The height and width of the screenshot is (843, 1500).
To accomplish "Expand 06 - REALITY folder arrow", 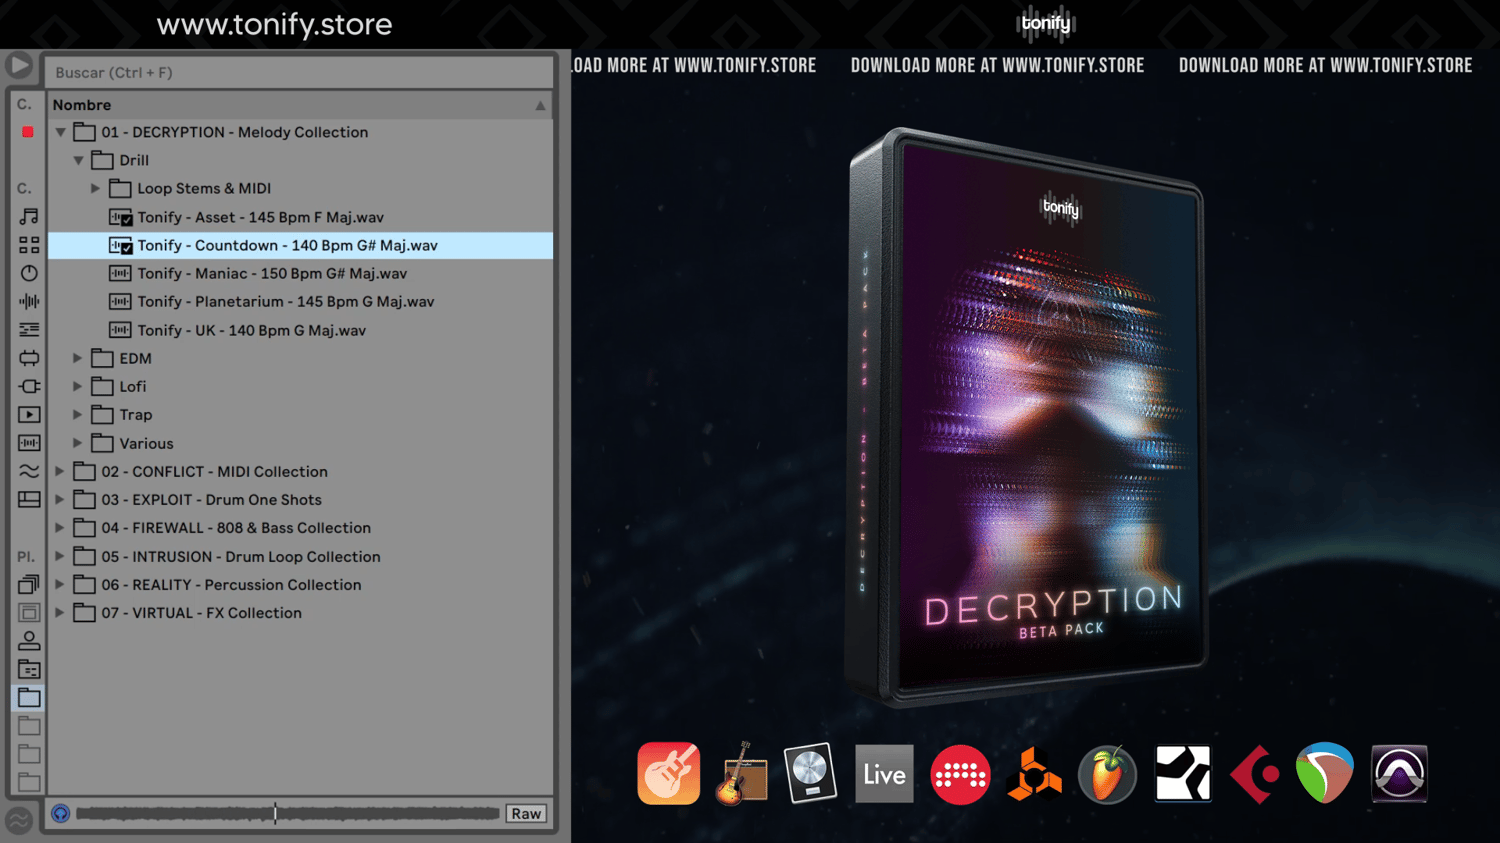I will 60,584.
